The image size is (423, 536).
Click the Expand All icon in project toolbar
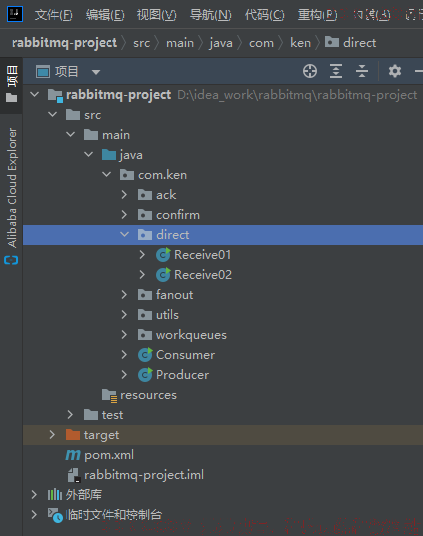point(336,71)
